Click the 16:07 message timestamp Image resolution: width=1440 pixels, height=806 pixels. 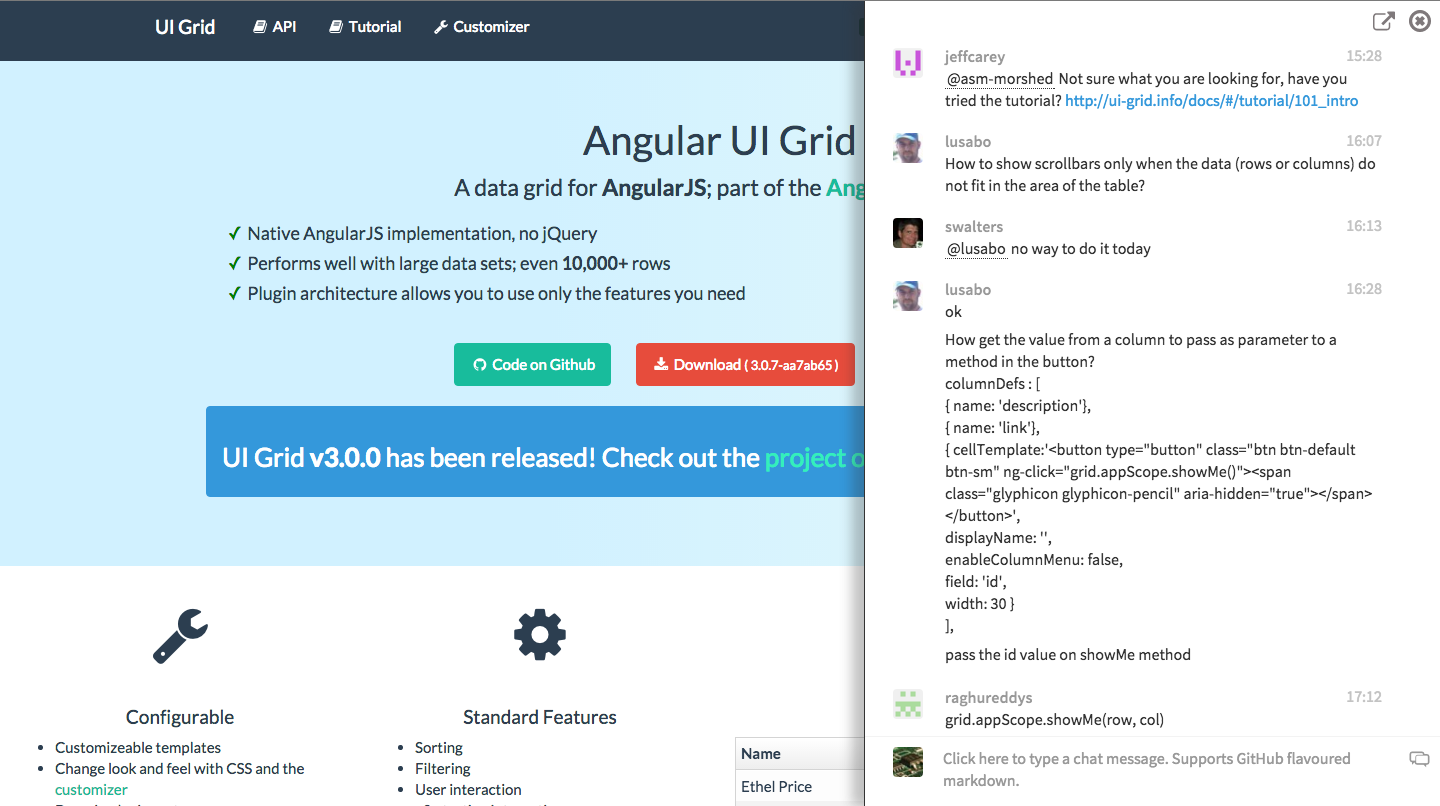pos(1363,141)
